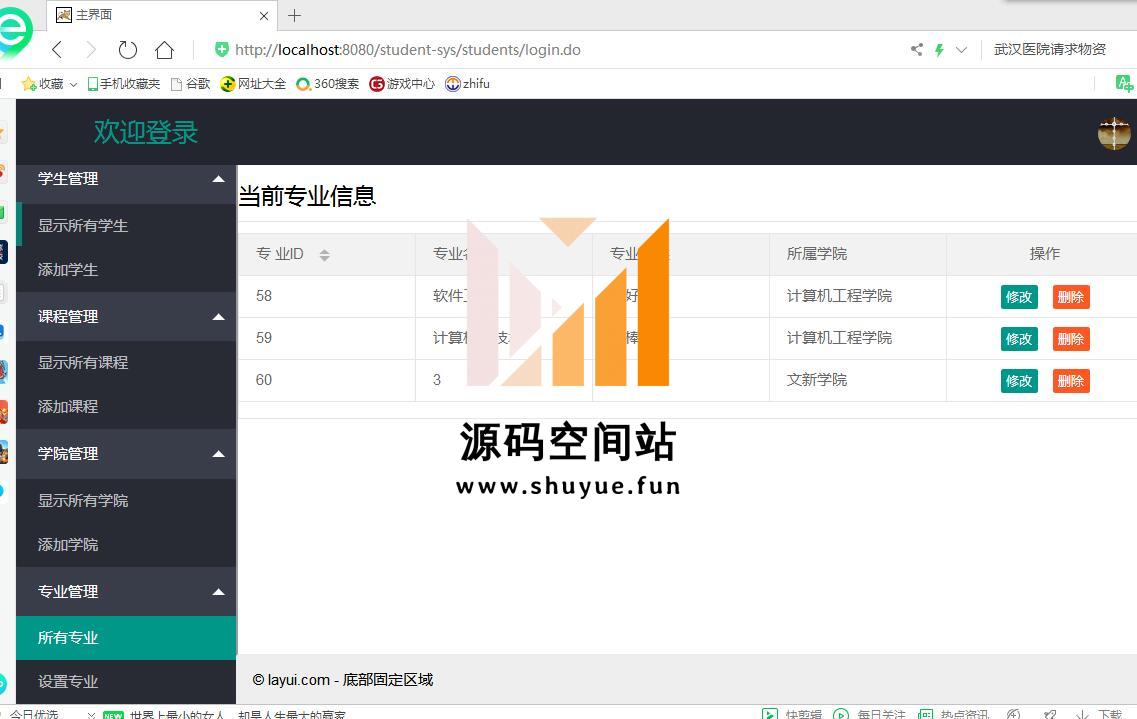This screenshot has height=719, width=1137.
Task: Open zhifu bookmark
Action: pyautogui.click(x=467, y=83)
